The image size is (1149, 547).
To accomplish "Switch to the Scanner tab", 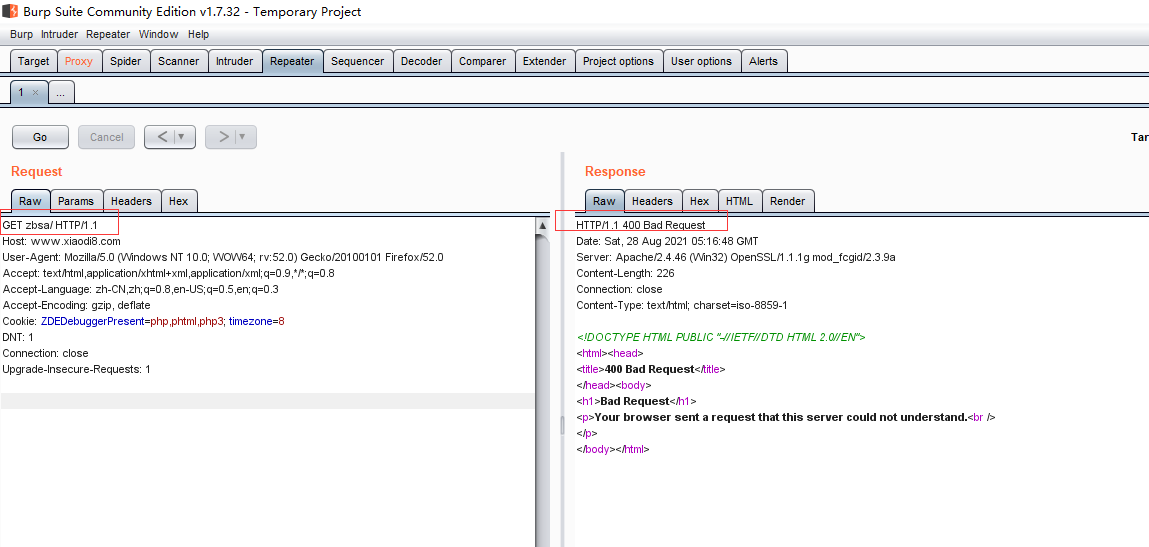I will click(180, 62).
